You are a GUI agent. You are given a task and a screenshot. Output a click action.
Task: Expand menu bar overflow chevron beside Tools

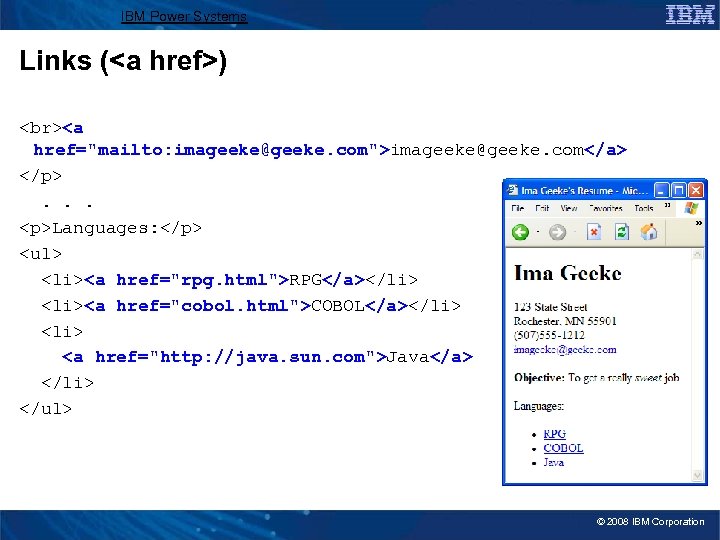pyautogui.click(x=667, y=205)
